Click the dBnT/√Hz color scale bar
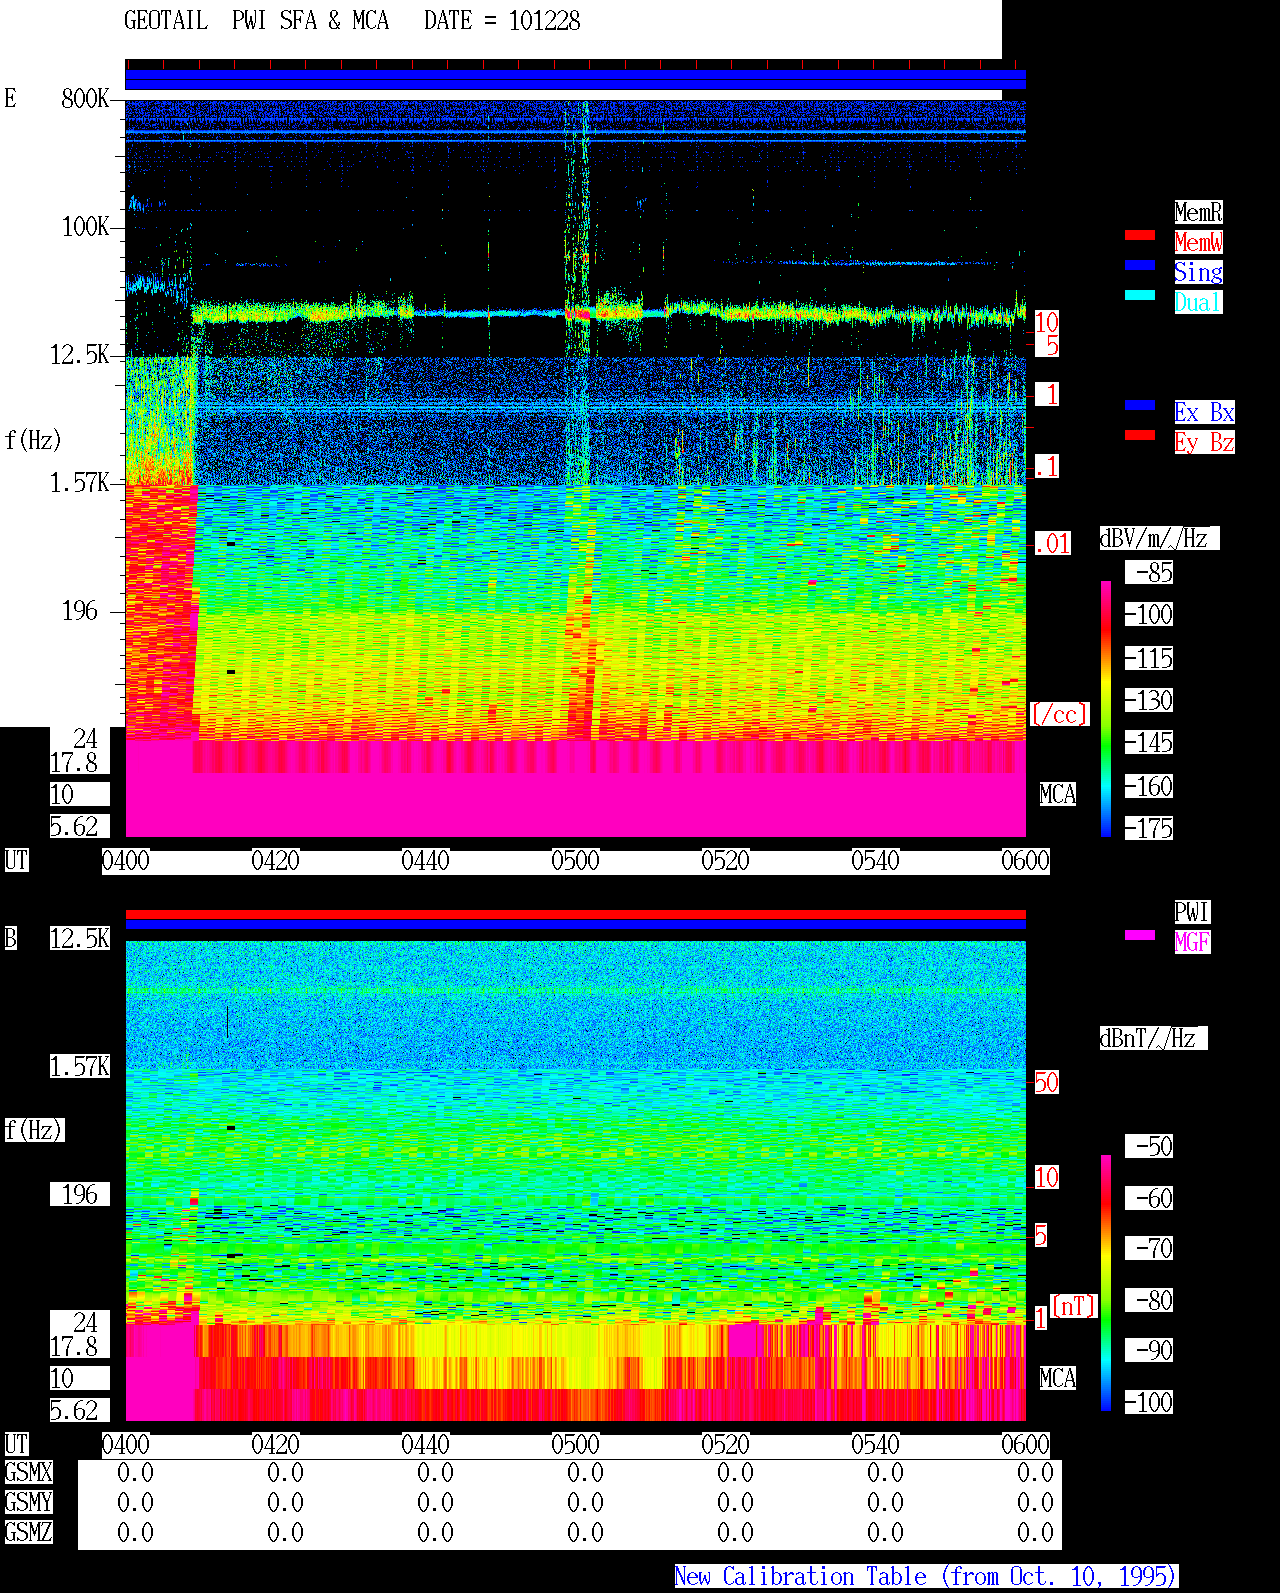Viewport: 1280px width, 1593px height. [x=1106, y=1283]
